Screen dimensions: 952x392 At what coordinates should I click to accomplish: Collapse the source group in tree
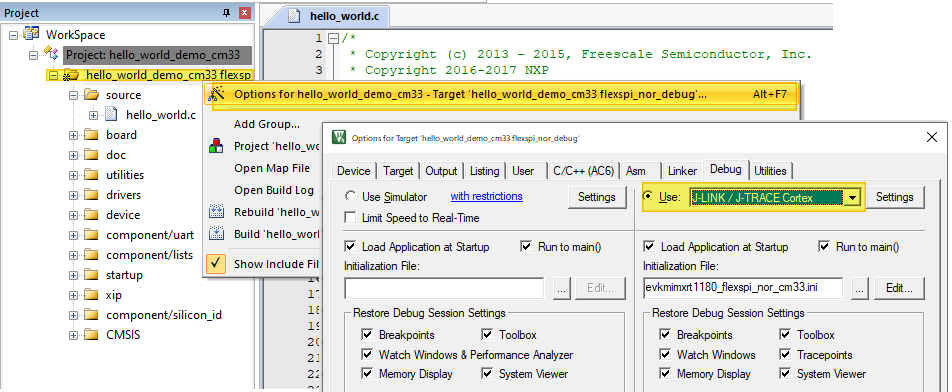[x=74, y=95]
